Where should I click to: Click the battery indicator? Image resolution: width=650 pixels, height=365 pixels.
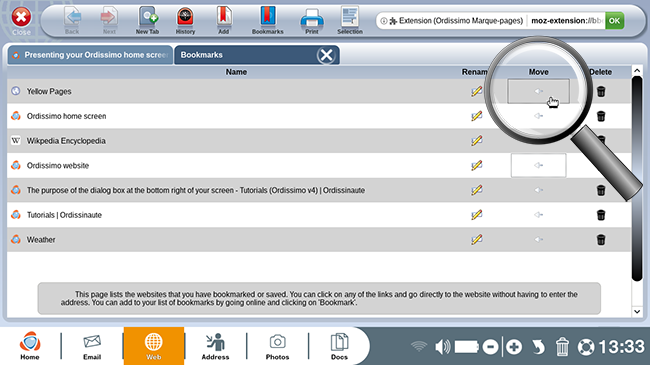pos(467,346)
